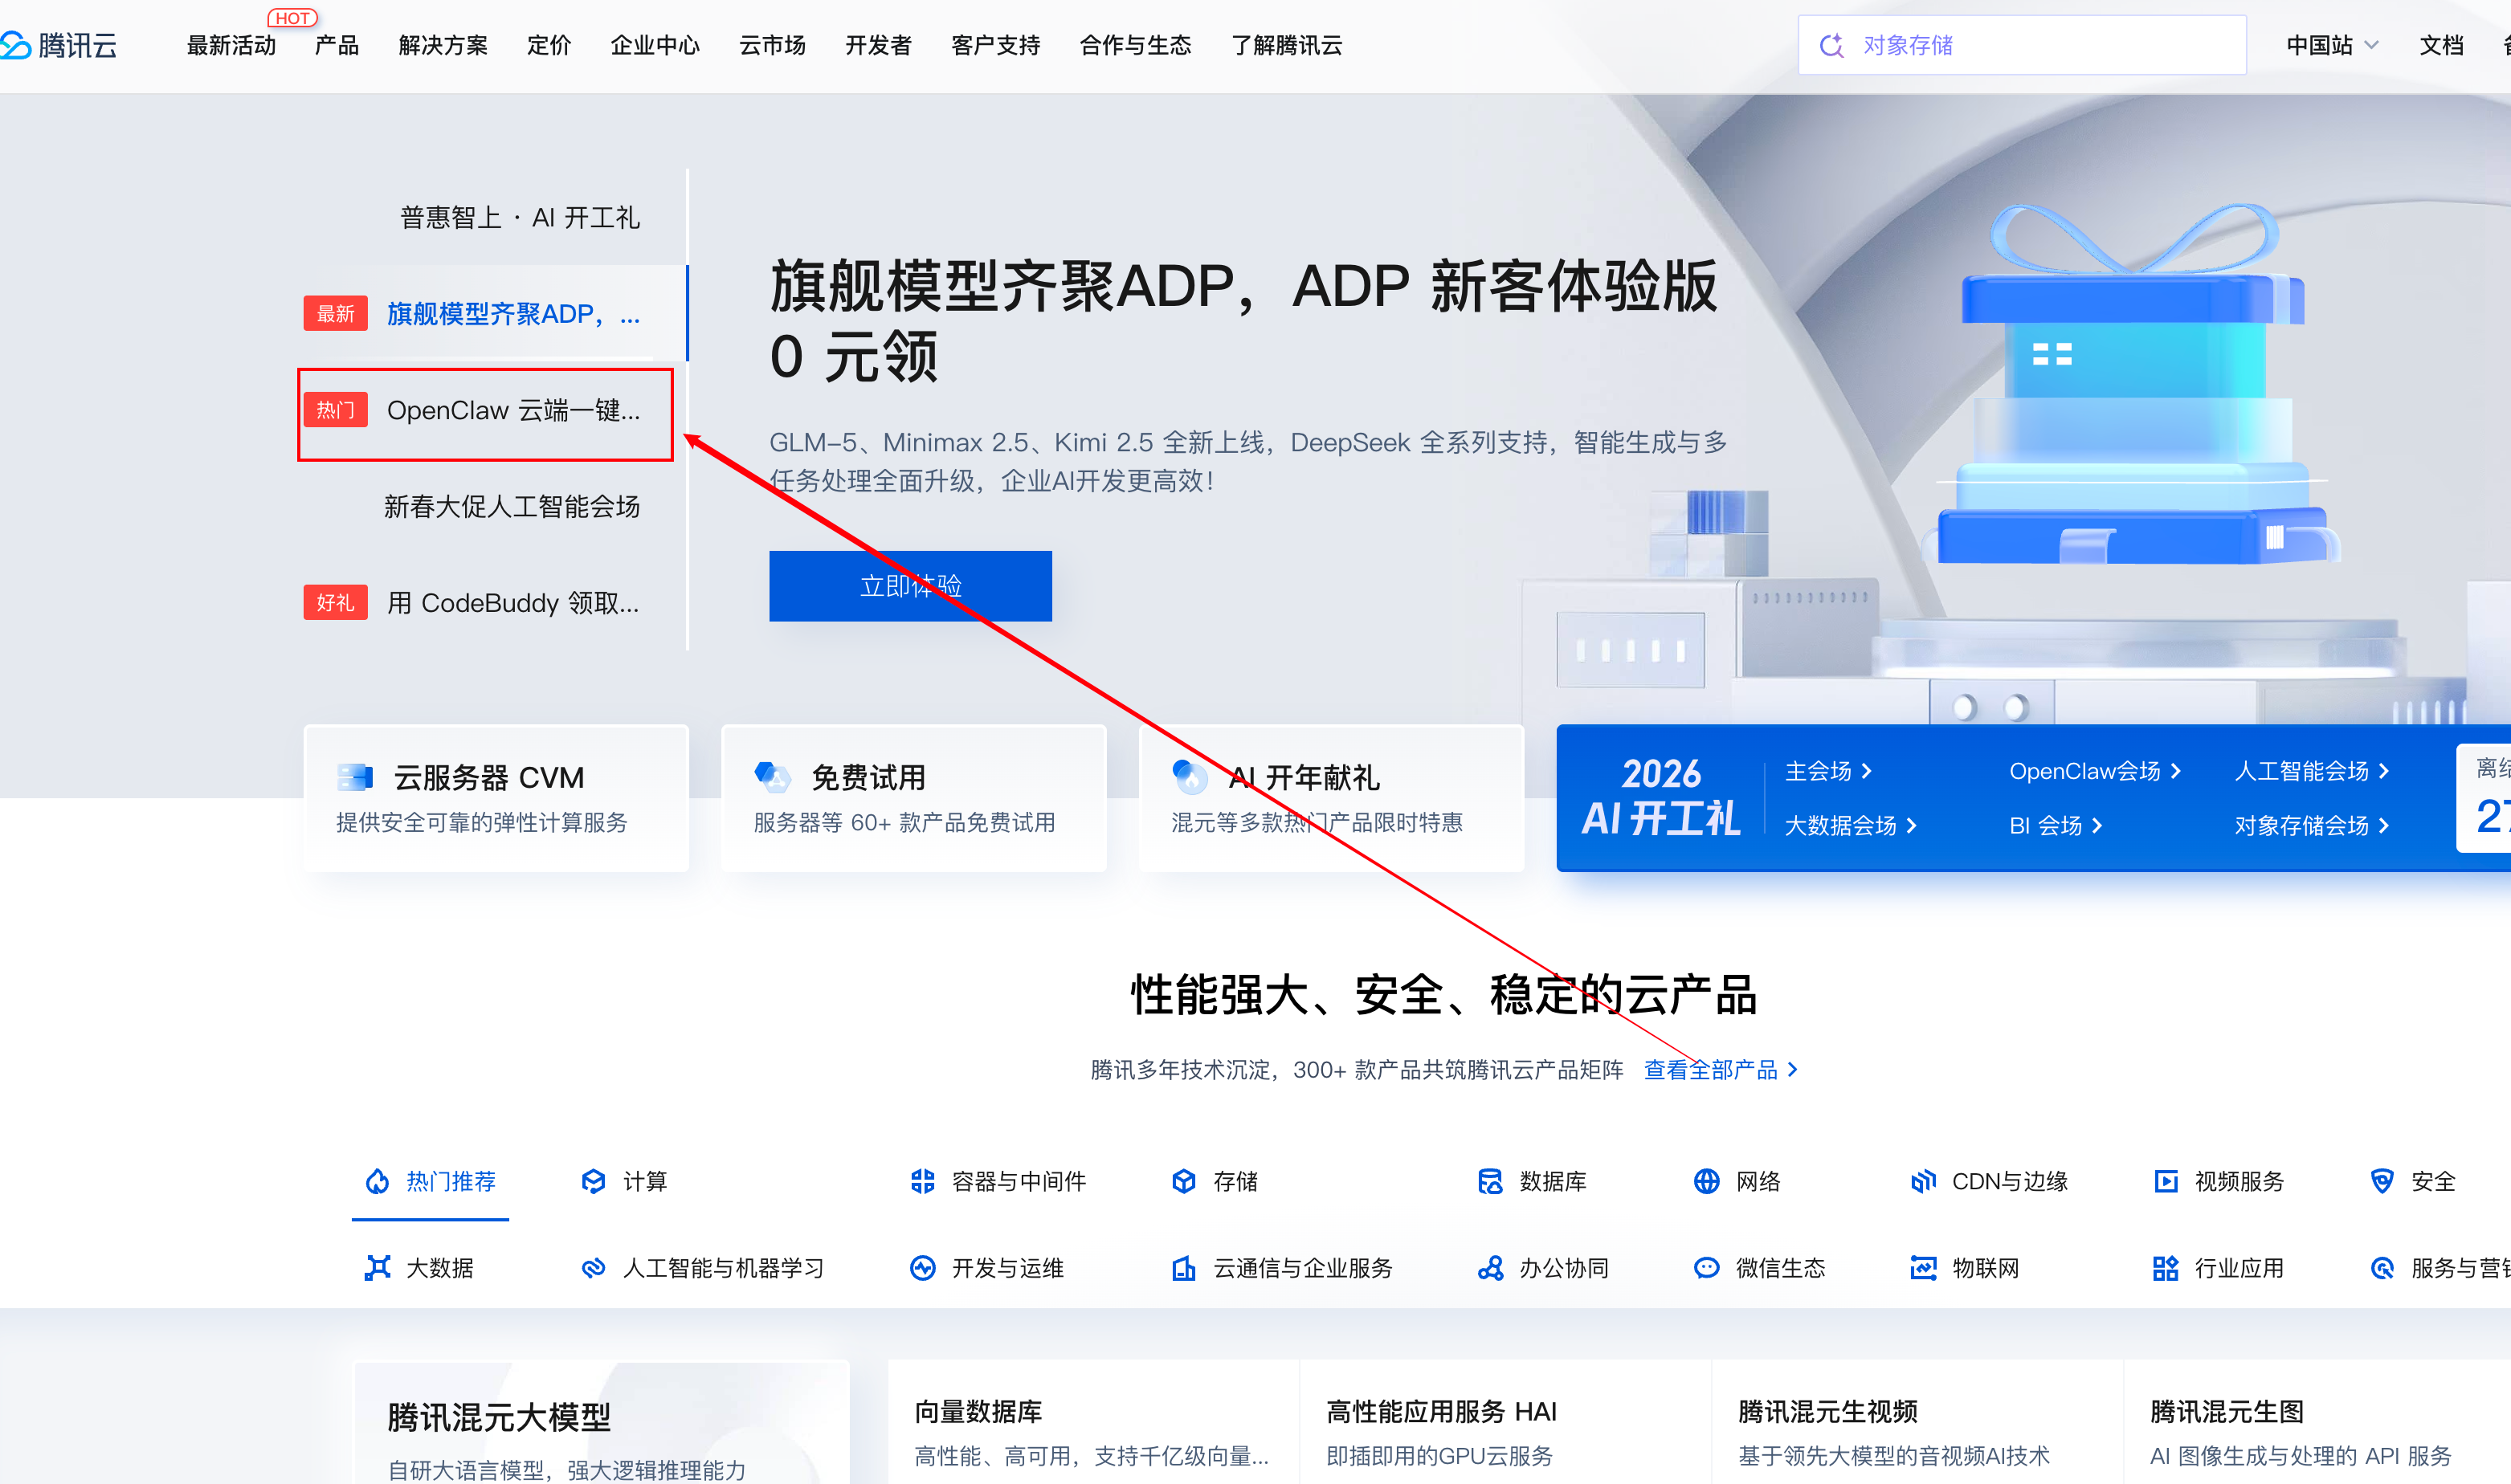
Task: Click the search icon in the search box
Action: tap(1831, 45)
